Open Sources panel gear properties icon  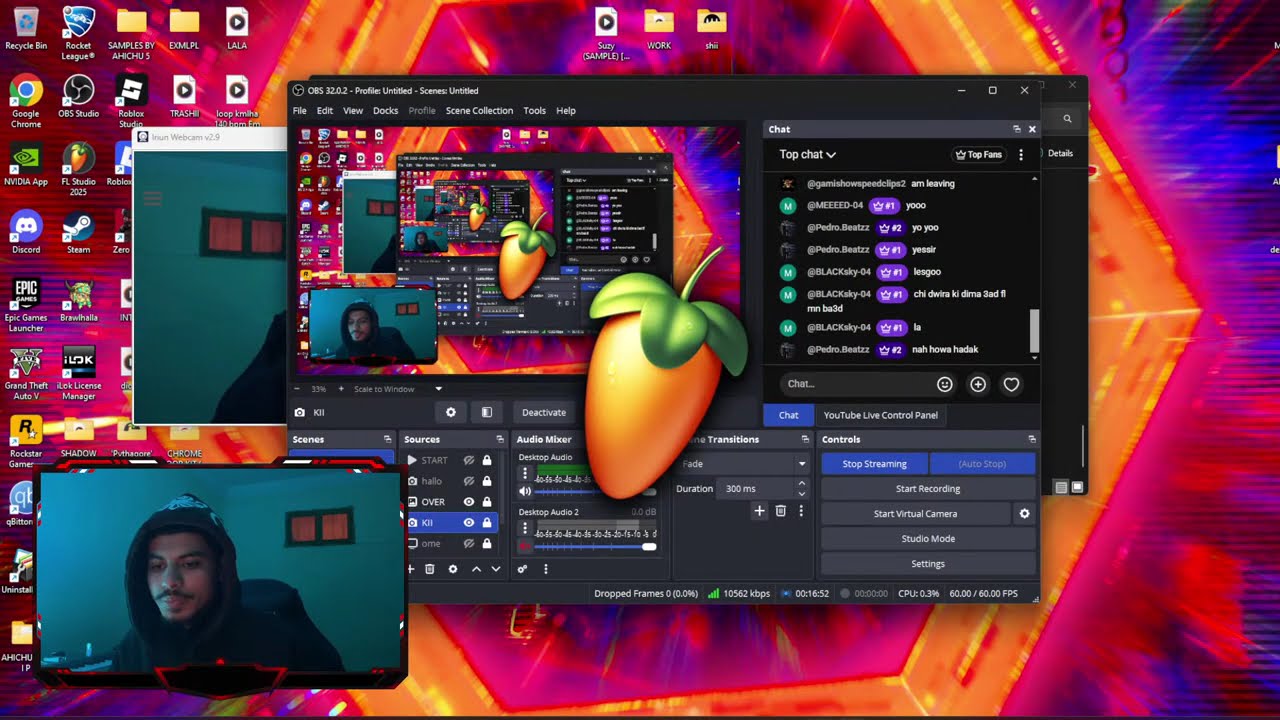click(453, 569)
